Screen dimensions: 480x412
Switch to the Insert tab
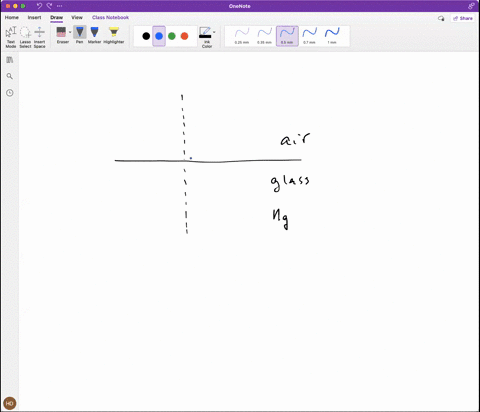[34, 17]
